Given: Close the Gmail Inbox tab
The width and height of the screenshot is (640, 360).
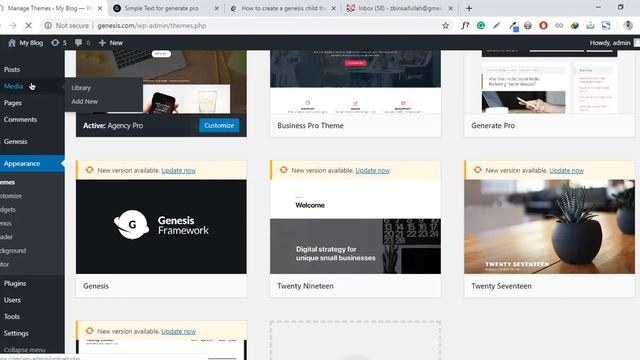Looking at the screenshot, I should point(450,8).
